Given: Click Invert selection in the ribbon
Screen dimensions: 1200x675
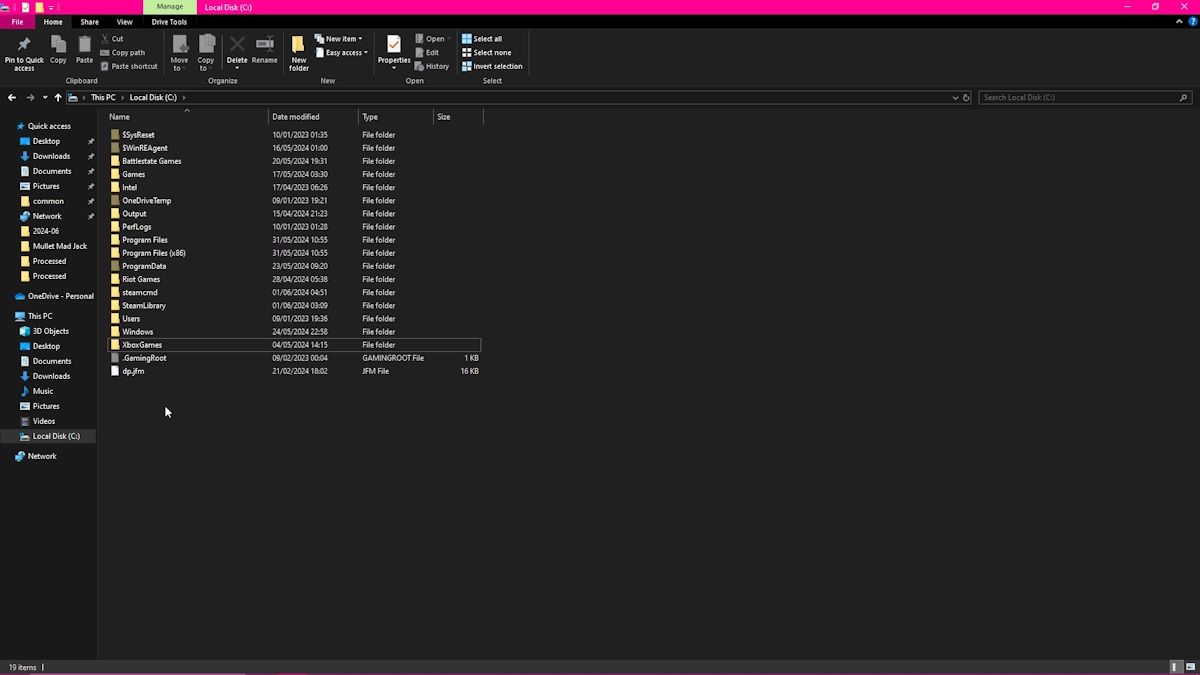Looking at the screenshot, I should (x=492, y=66).
